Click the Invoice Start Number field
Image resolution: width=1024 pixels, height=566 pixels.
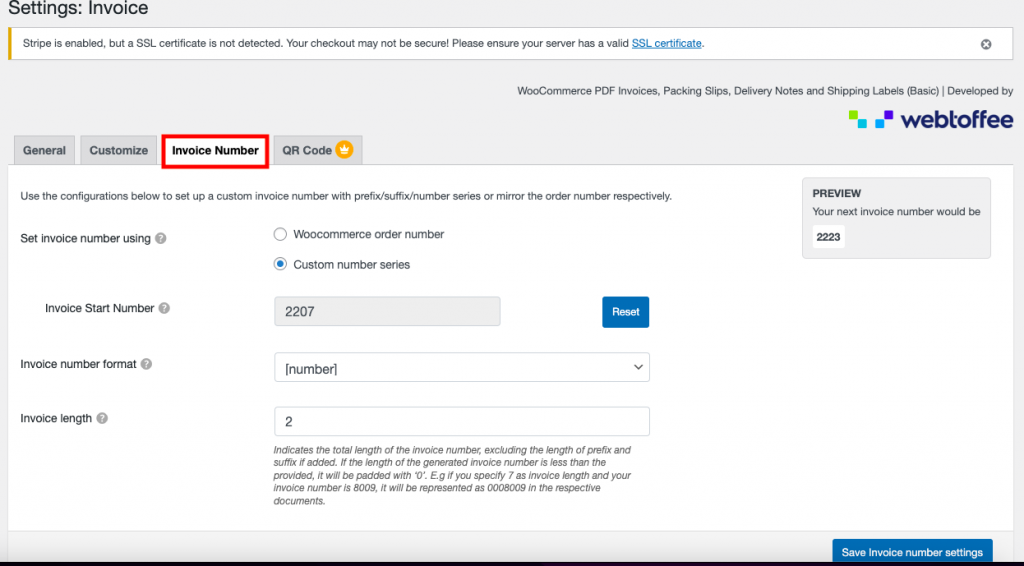click(387, 311)
